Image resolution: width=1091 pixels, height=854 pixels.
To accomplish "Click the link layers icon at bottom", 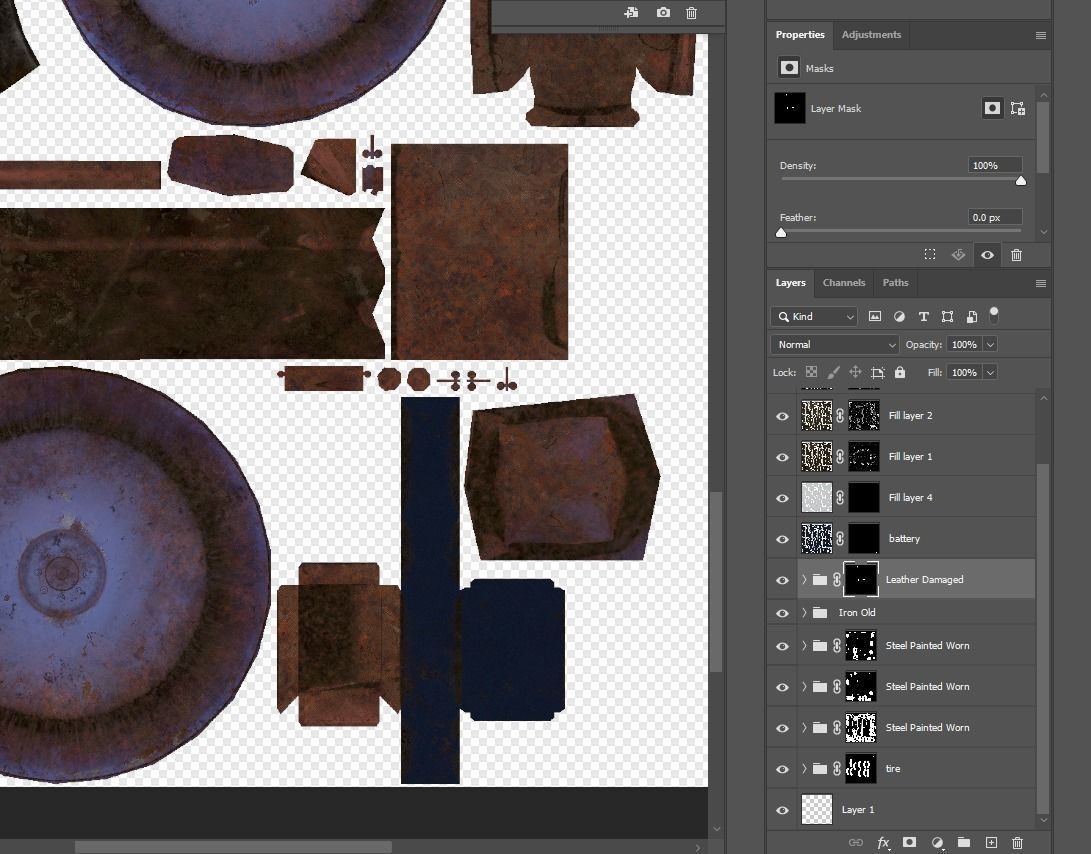I will click(856, 843).
